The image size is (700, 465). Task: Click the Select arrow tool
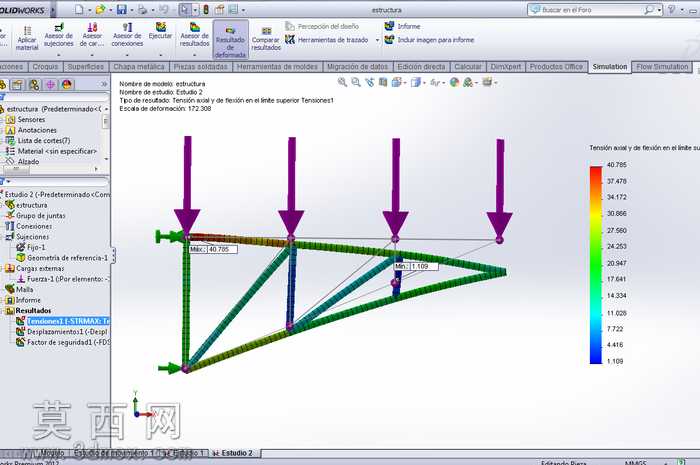tap(184, 9)
